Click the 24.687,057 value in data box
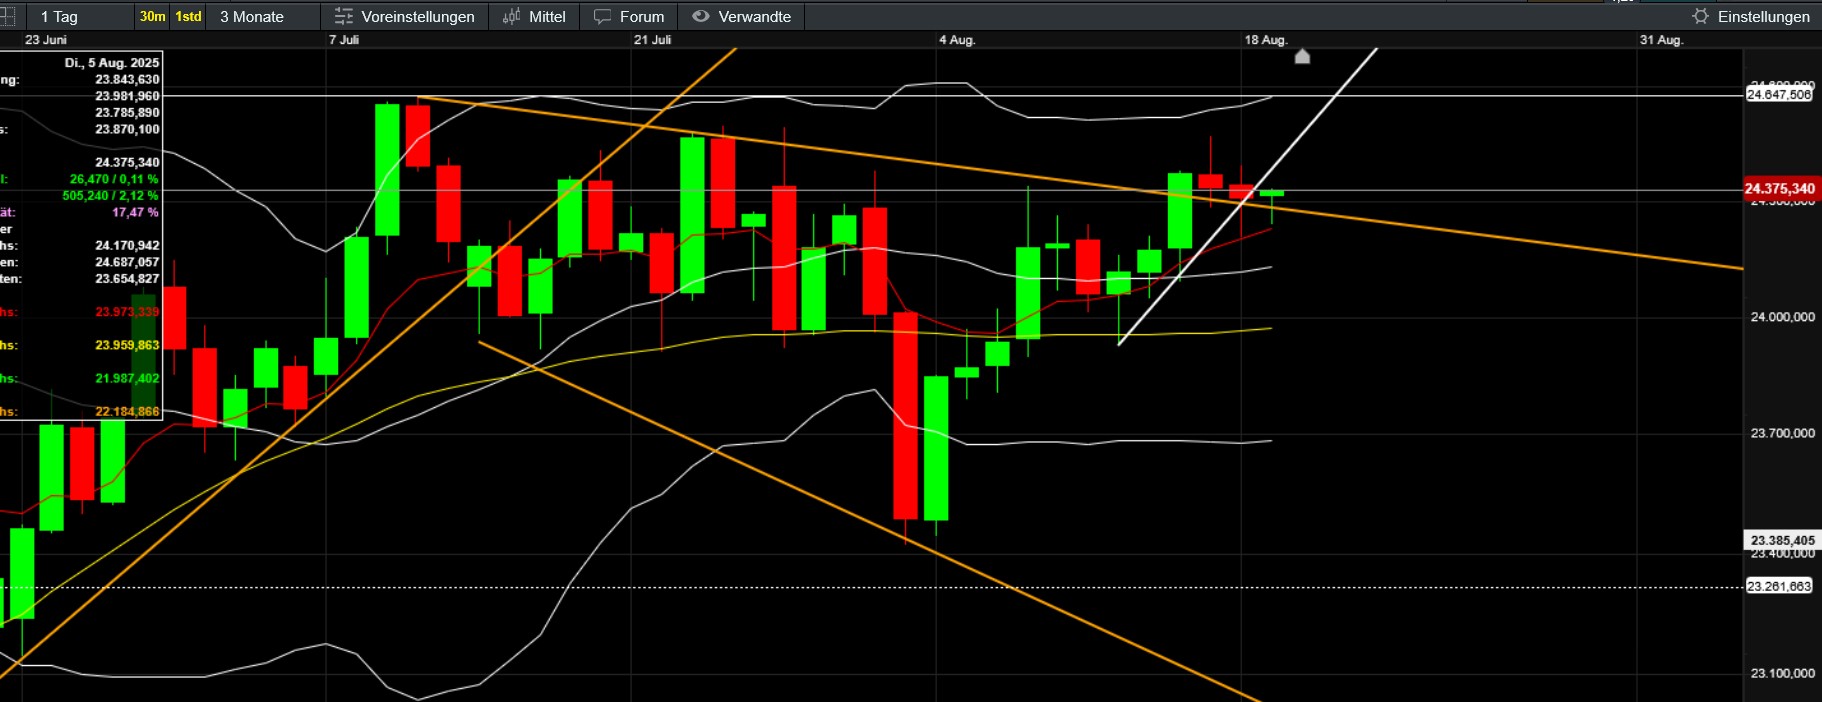This screenshot has width=1822, height=702. (127, 262)
